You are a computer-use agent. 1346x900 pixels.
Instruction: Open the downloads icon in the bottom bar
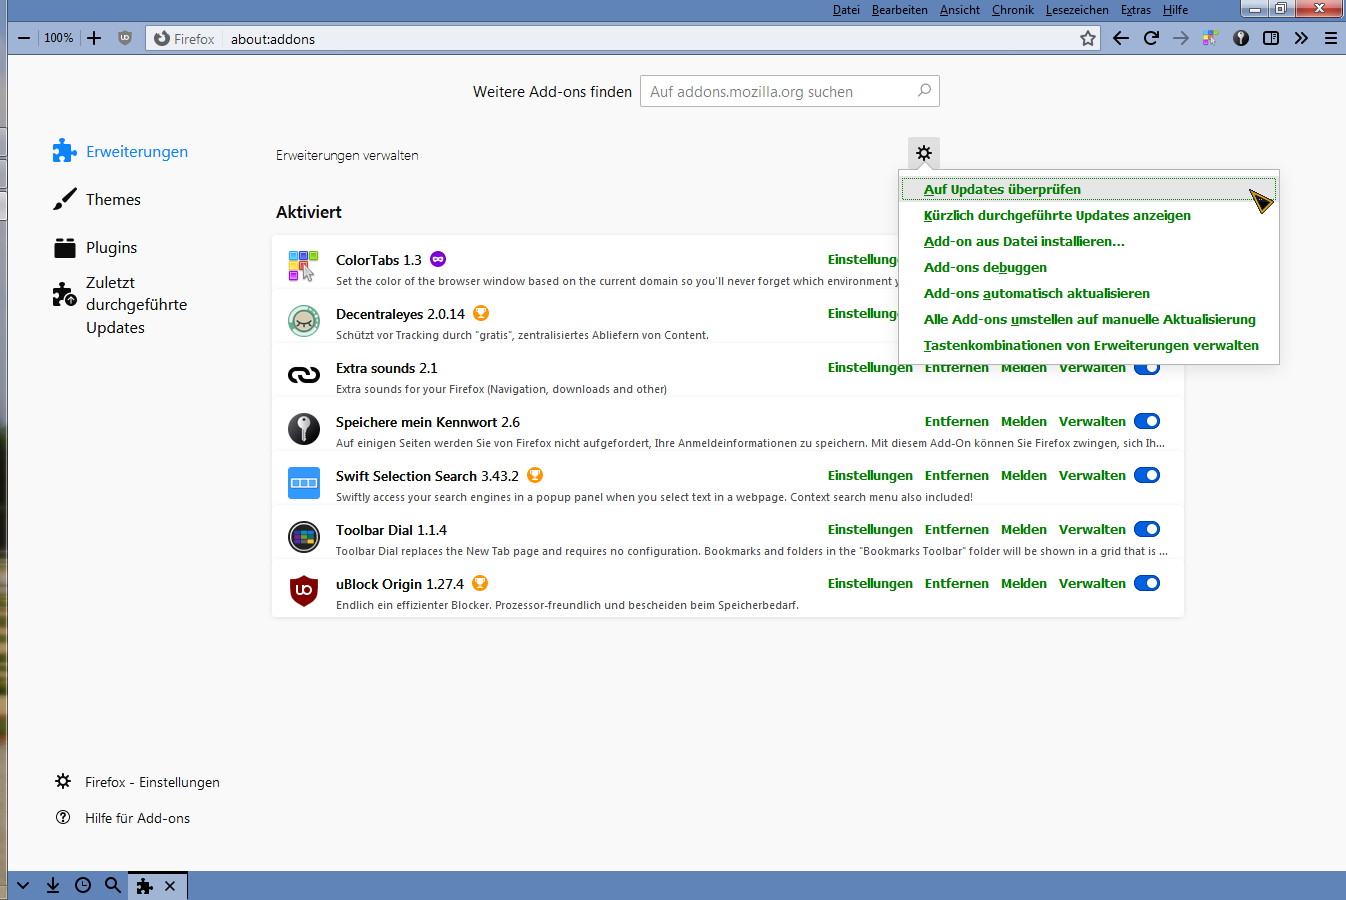pos(53,885)
